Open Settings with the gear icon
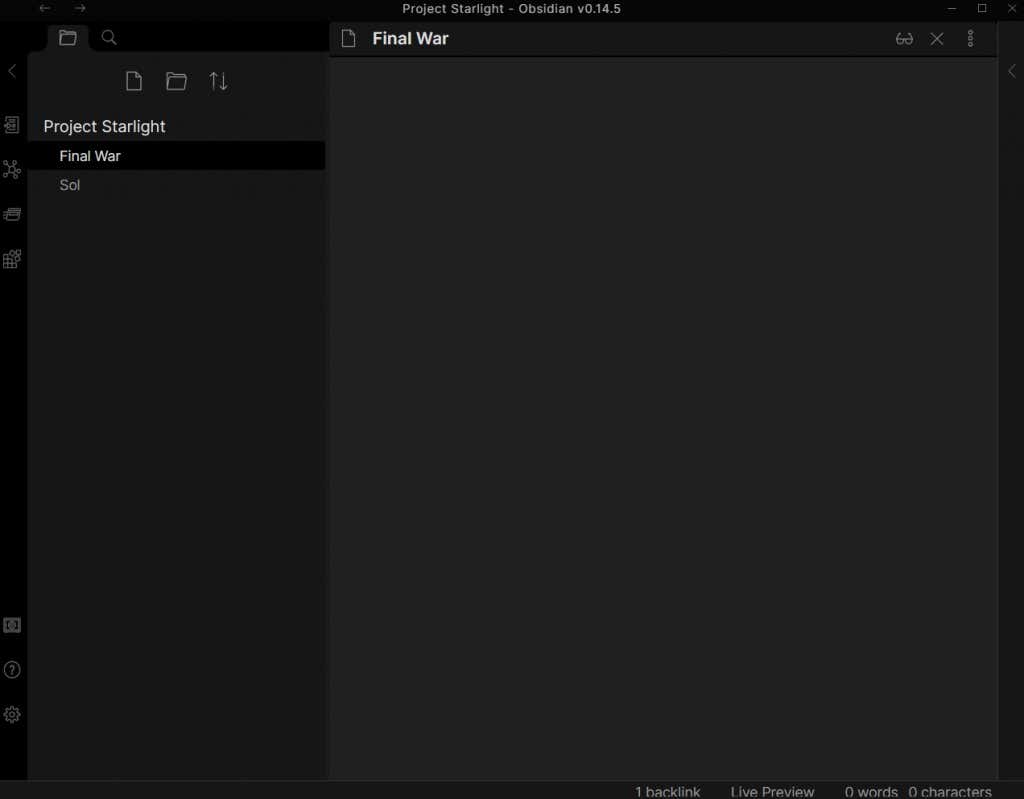 point(12,715)
